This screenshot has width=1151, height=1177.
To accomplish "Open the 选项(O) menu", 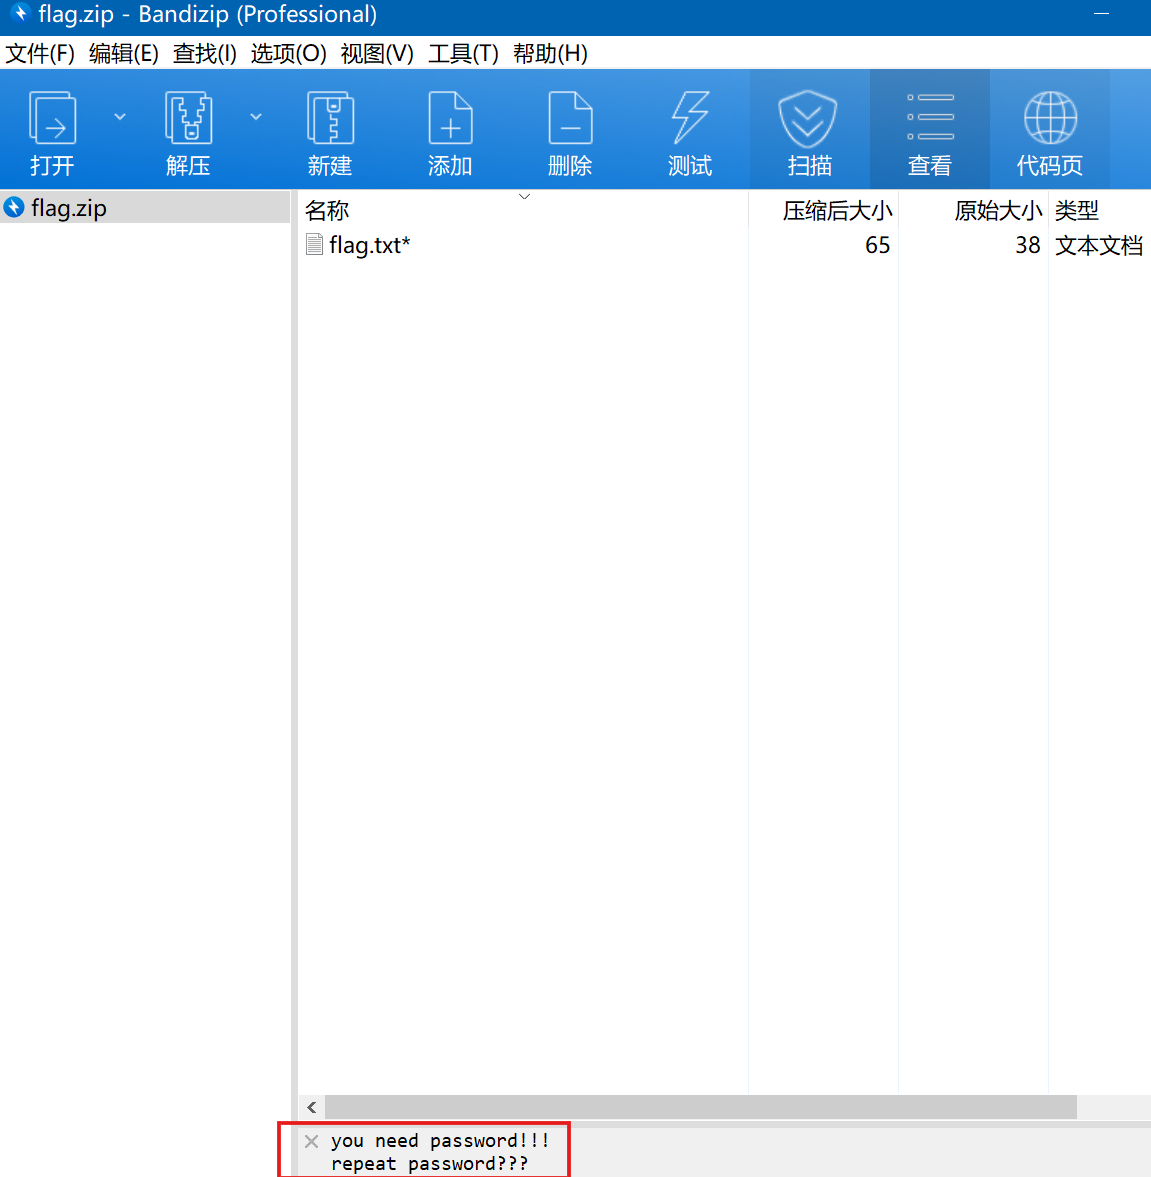I will point(288,54).
